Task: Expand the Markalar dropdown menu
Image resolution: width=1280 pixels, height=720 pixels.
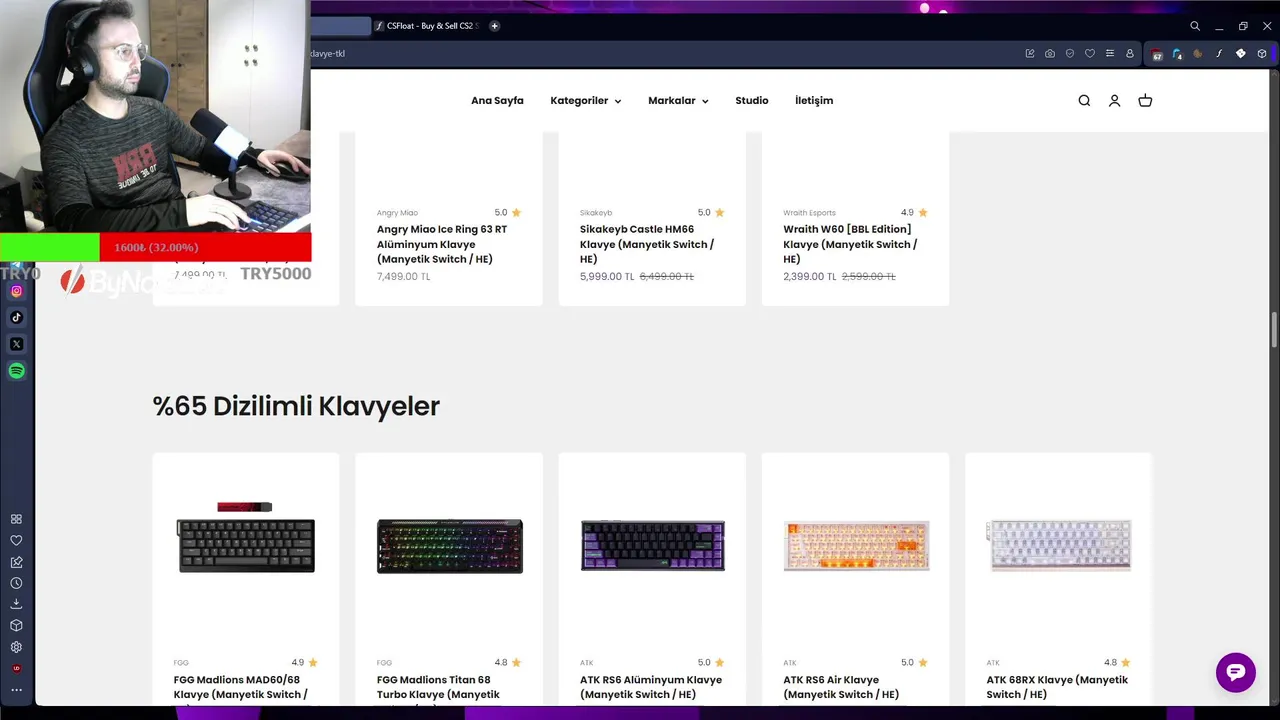Action: tap(678, 101)
